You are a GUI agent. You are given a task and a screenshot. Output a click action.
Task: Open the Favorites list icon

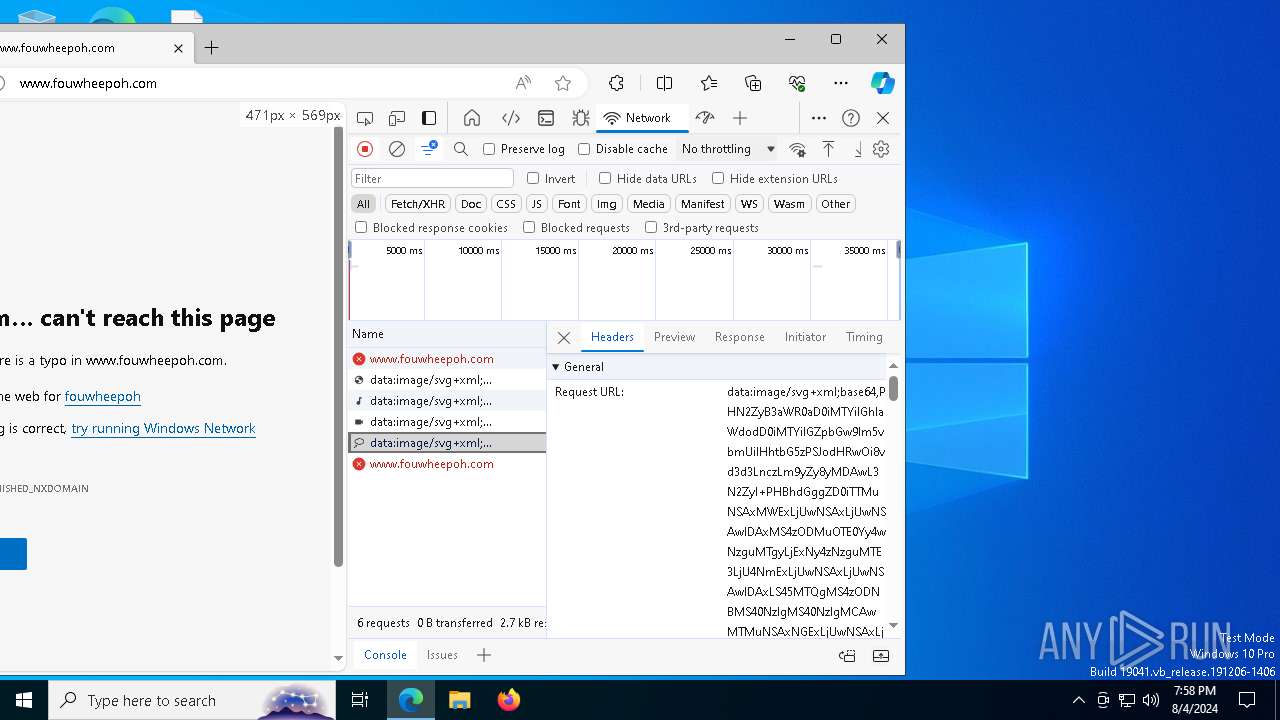click(709, 83)
